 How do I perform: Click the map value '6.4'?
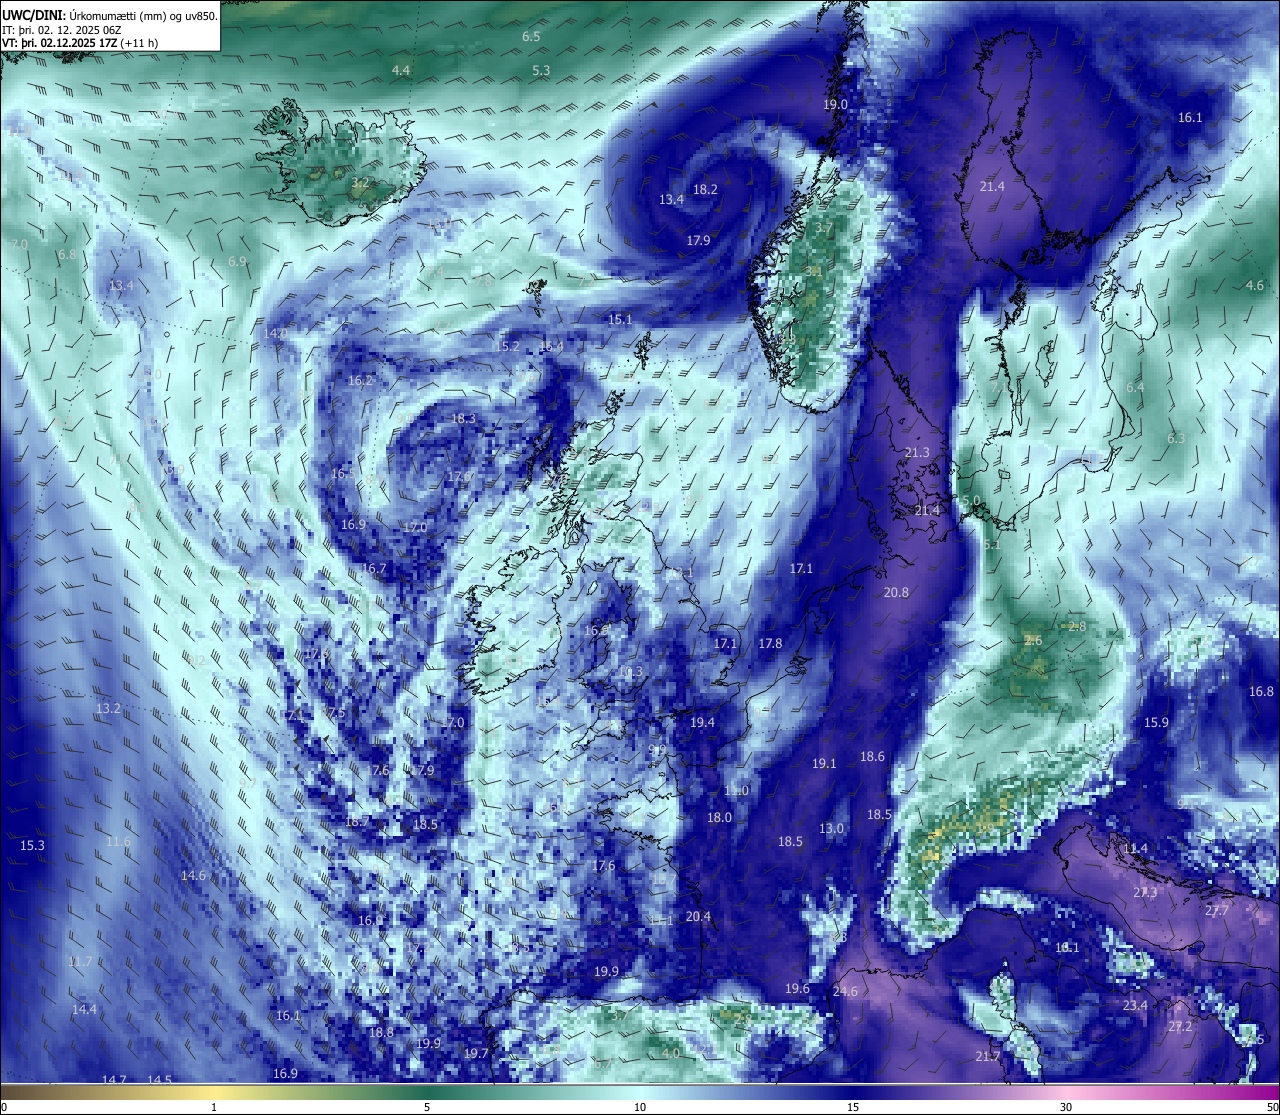pyautogui.click(x=1134, y=387)
